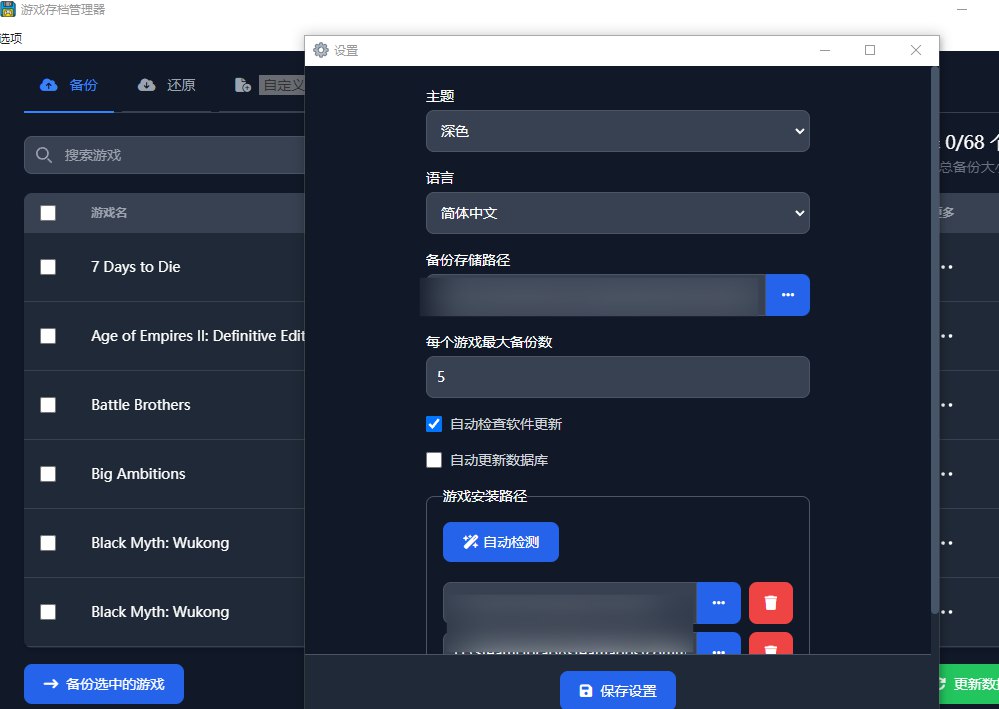The width and height of the screenshot is (999, 709).
Task: Click the app icon in the main window title bar
Action: click(9, 9)
